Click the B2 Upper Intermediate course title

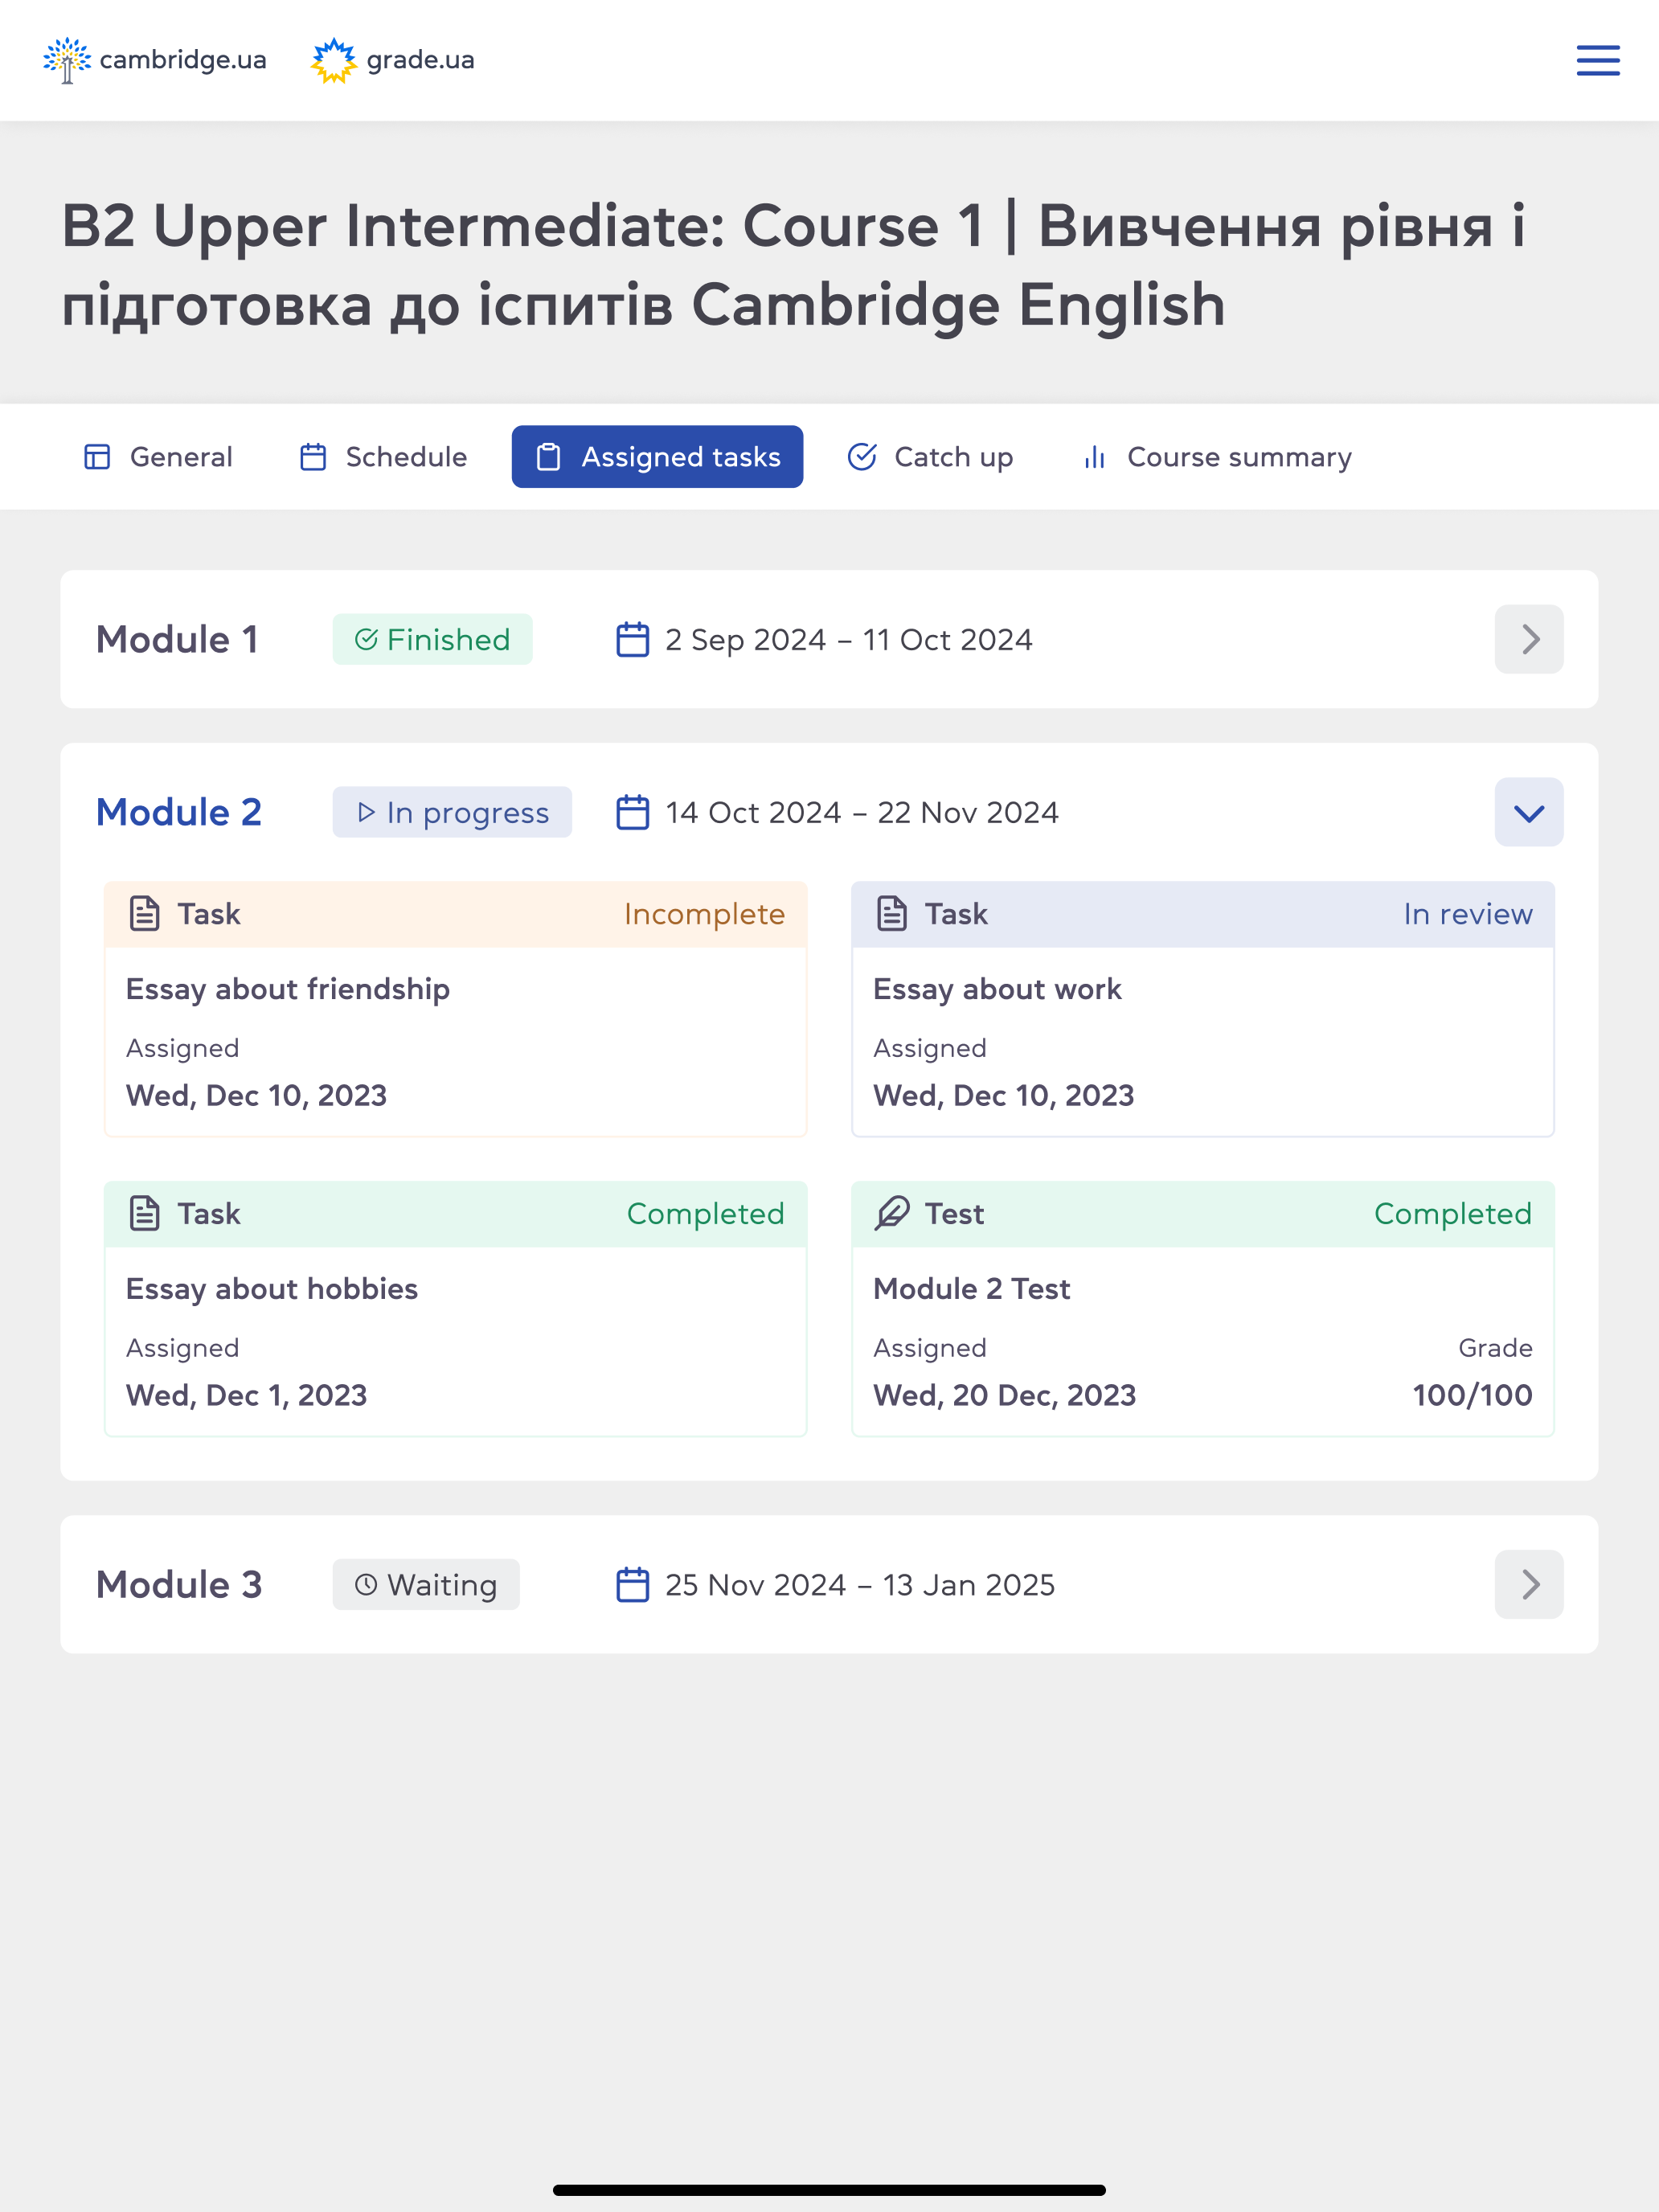[x=793, y=265]
